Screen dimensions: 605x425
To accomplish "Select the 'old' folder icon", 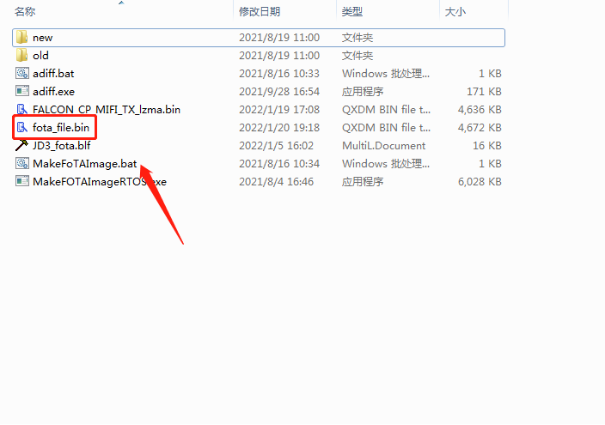I will [22, 55].
